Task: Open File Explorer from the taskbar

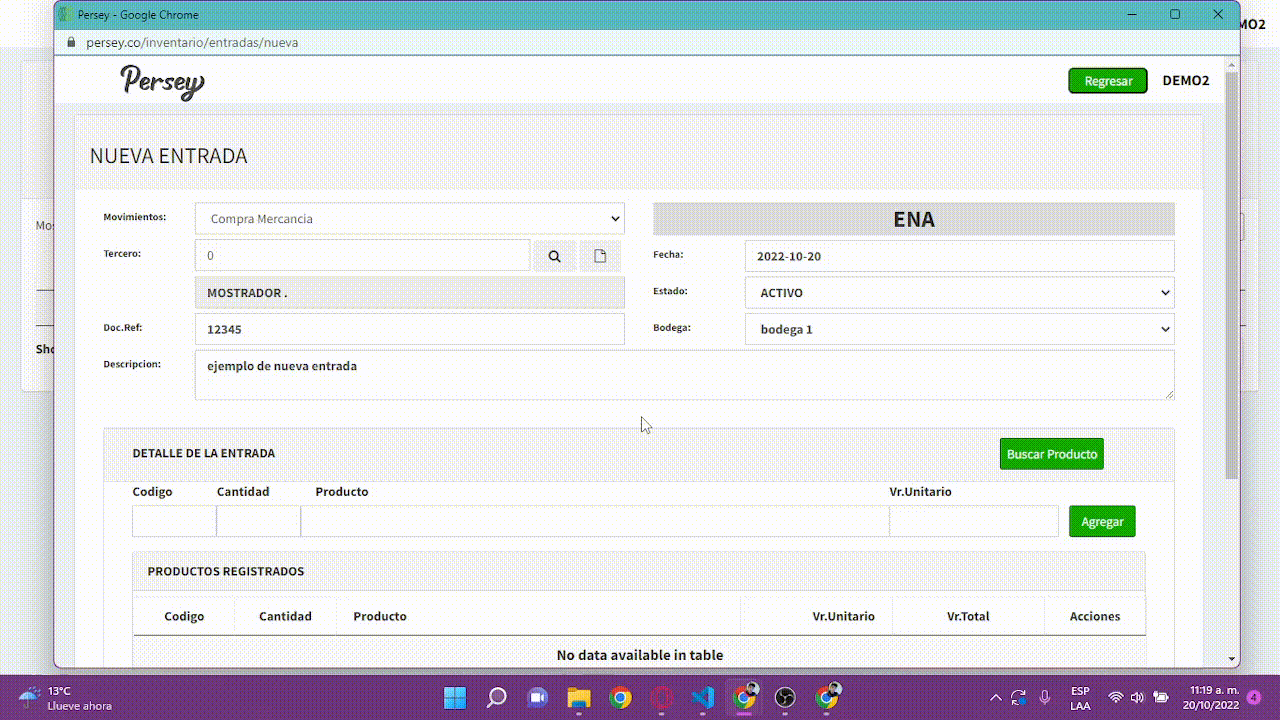Action: (x=579, y=697)
